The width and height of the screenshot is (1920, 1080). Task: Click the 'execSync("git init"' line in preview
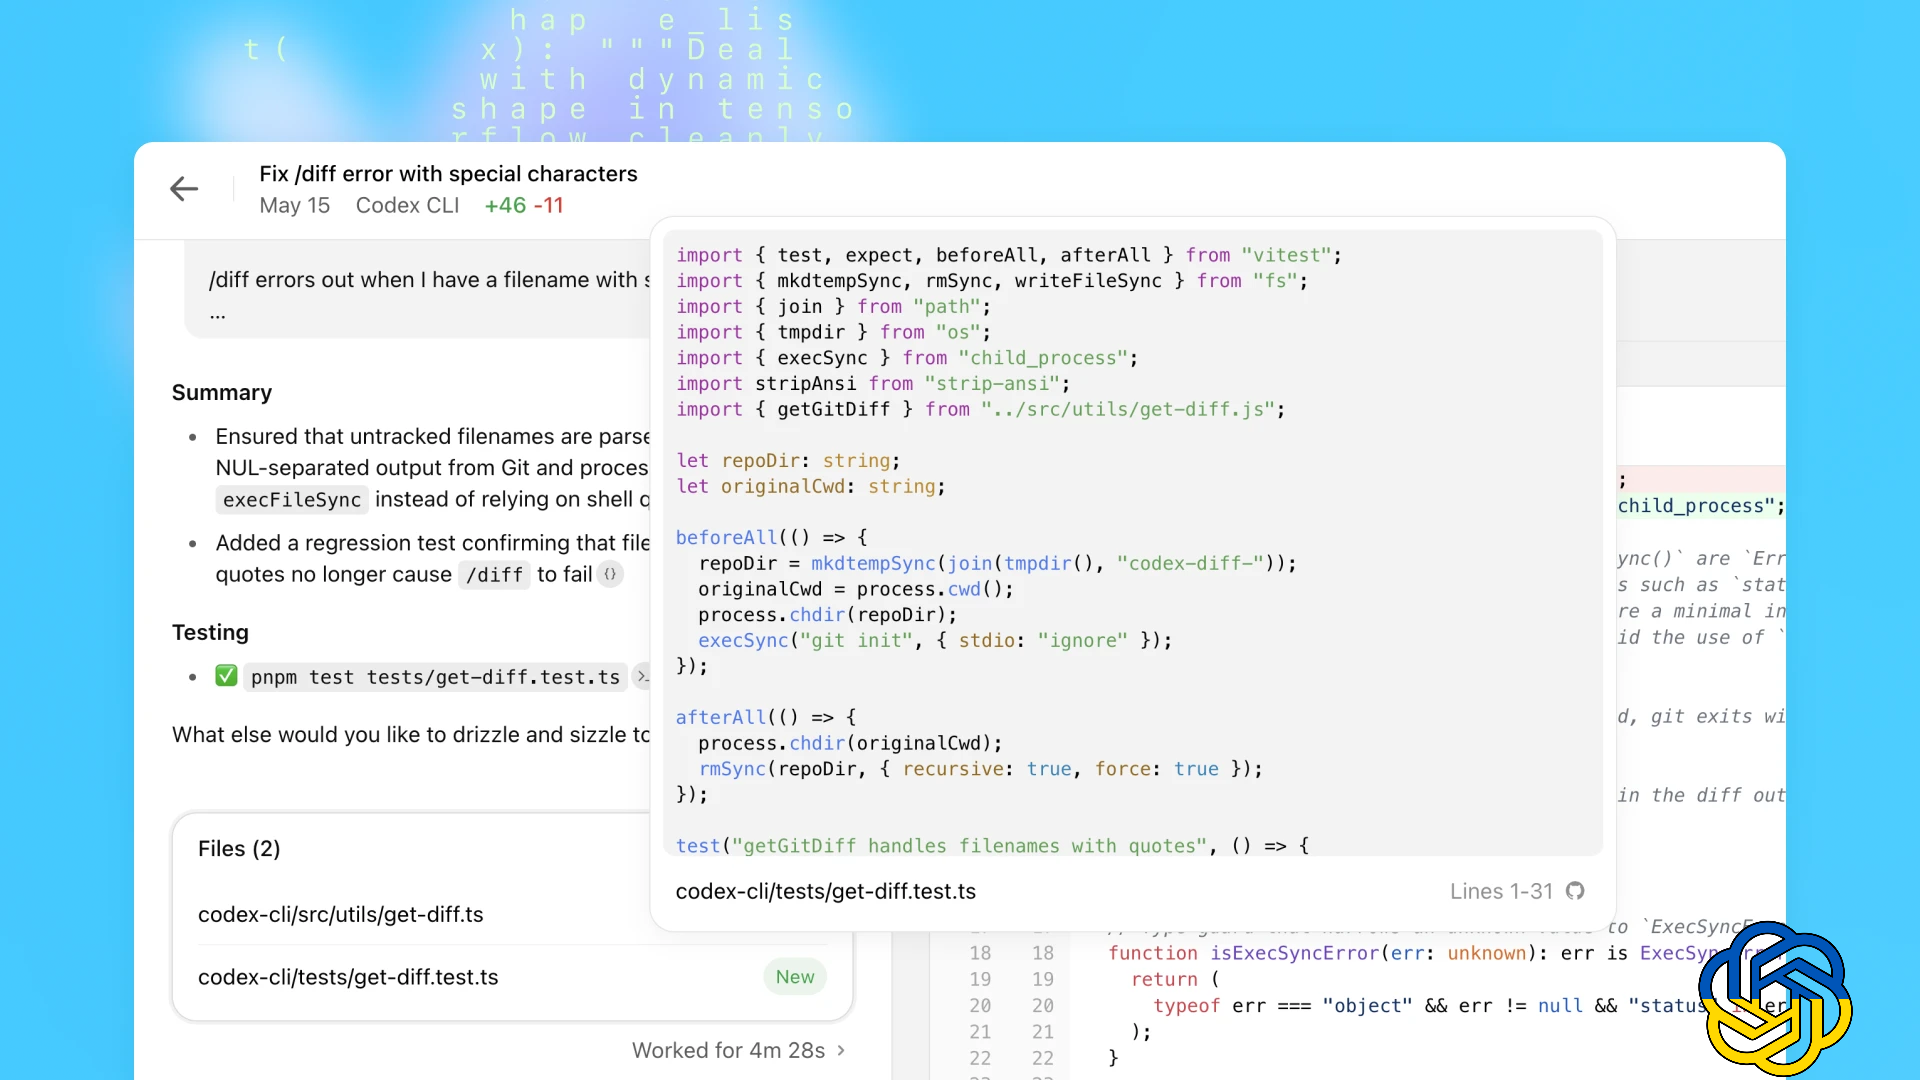(x=934, y=640)
